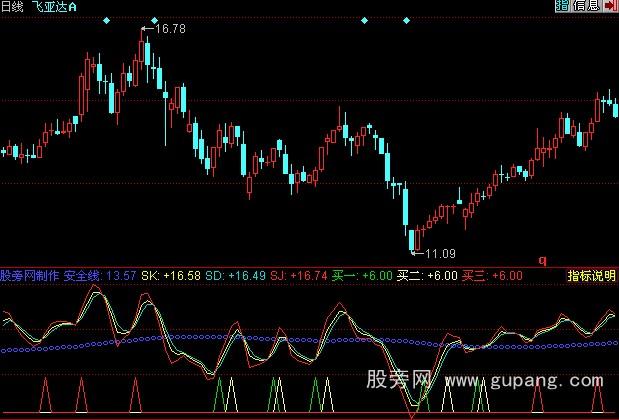
Task: Select the SD indicator value label
Action: [x=227, y=275]
